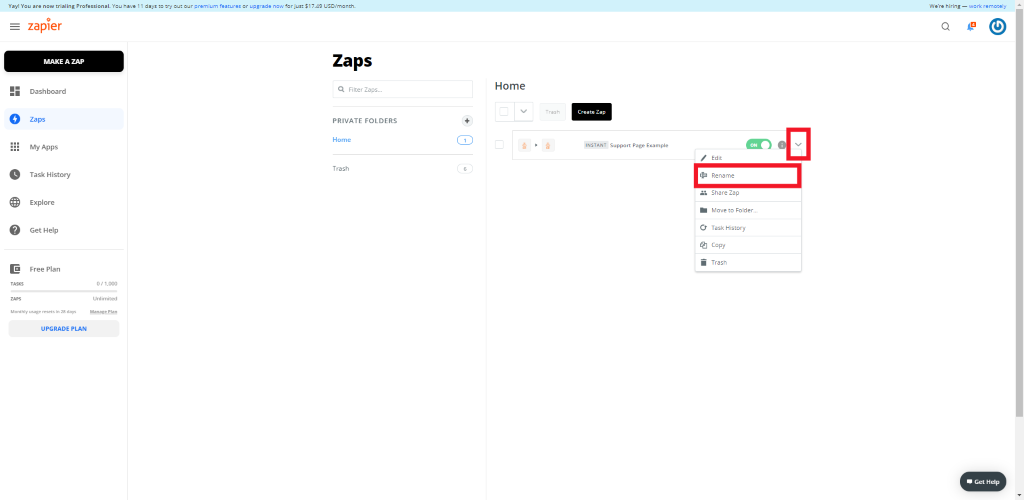Go to My Apps in the sidebar
The width and height of the screenshot is (1024, 500).
[x=64, y=147]
